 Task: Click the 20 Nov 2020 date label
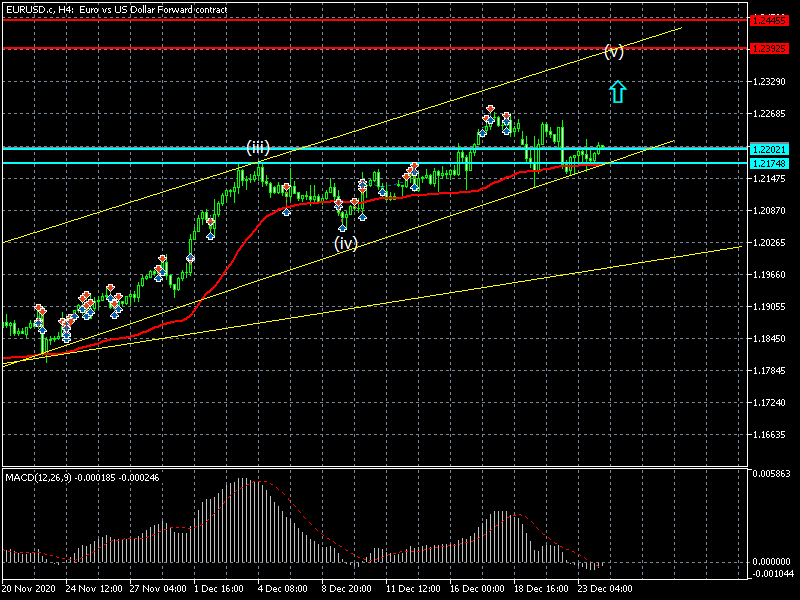[x=30, y=589]
